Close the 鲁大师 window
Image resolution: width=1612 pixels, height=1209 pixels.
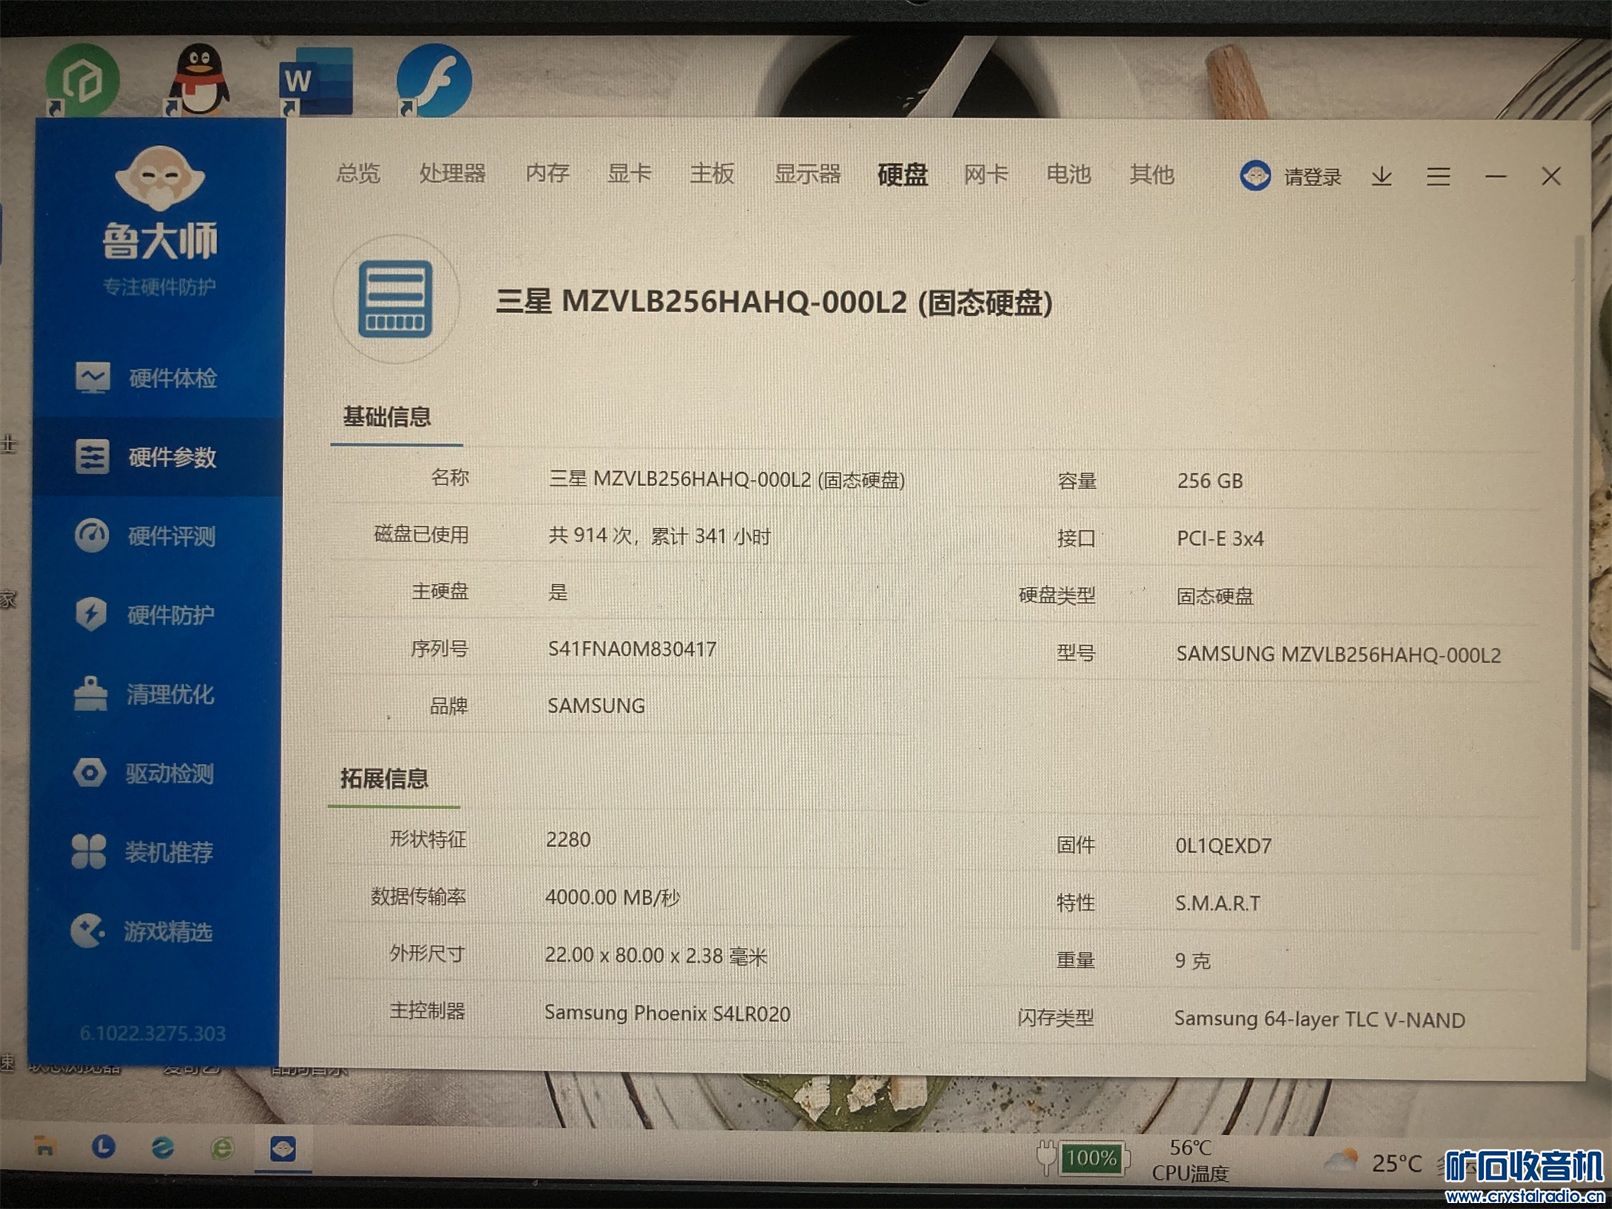[1551, 176]
